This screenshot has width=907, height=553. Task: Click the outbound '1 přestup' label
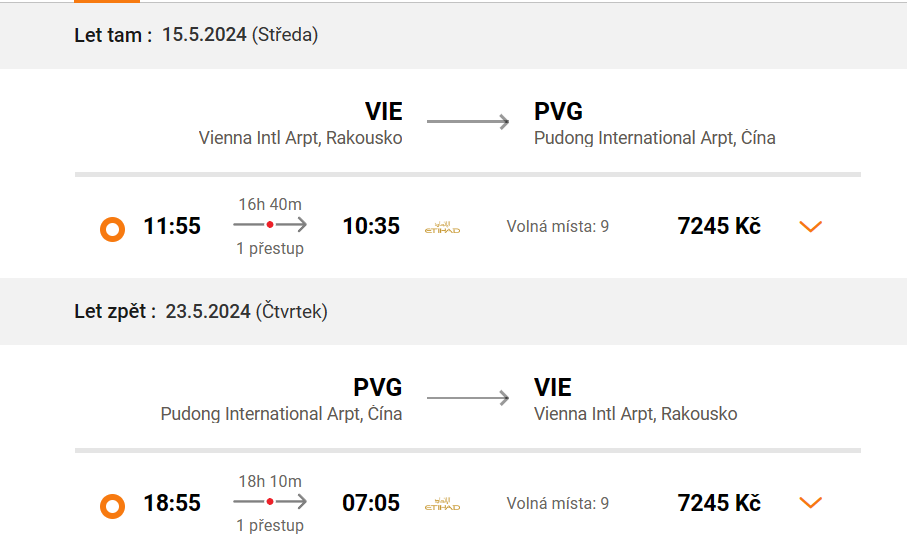(270, 249)
